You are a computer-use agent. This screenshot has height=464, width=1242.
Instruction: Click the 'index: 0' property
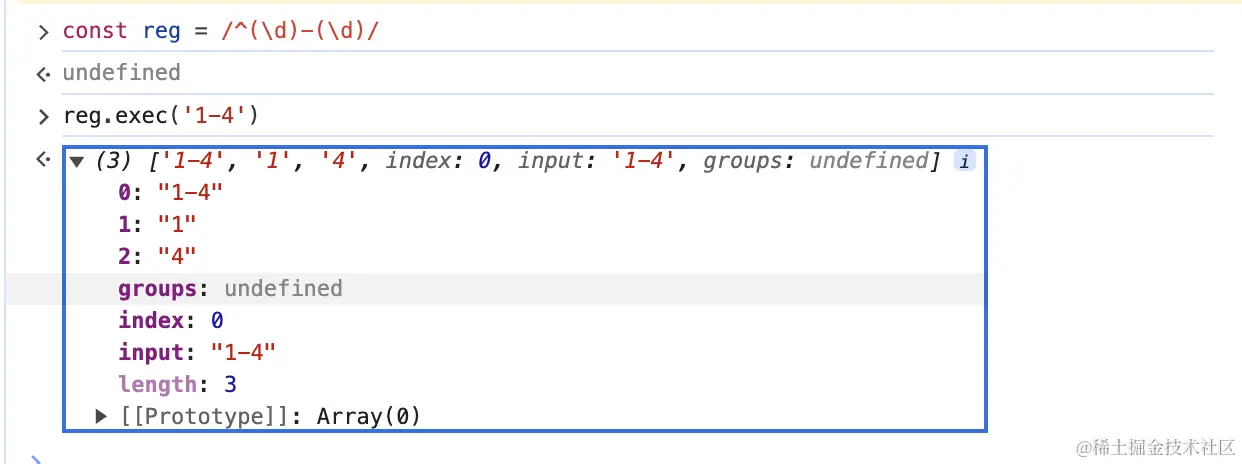click(170, 321)
